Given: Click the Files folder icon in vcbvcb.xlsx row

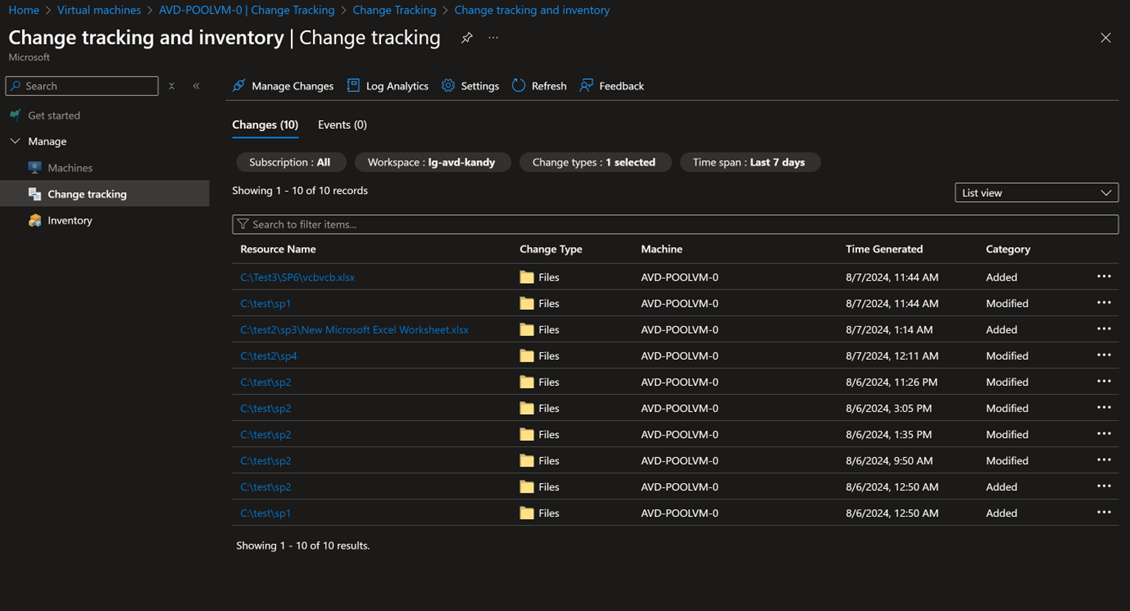Looking at the screenshot, I should click(527, 277).
